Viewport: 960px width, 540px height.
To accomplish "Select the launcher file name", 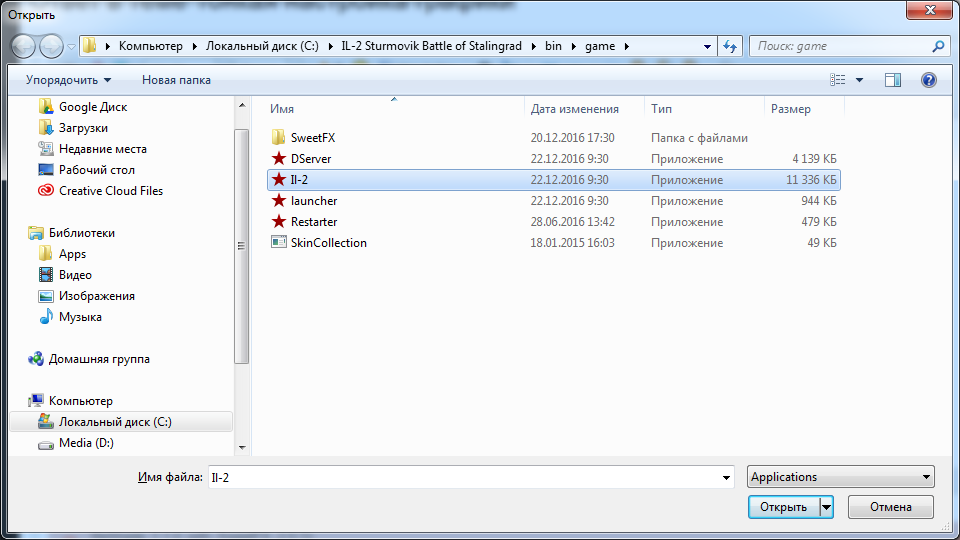I will pyautogui.click(x=313, y=201).
